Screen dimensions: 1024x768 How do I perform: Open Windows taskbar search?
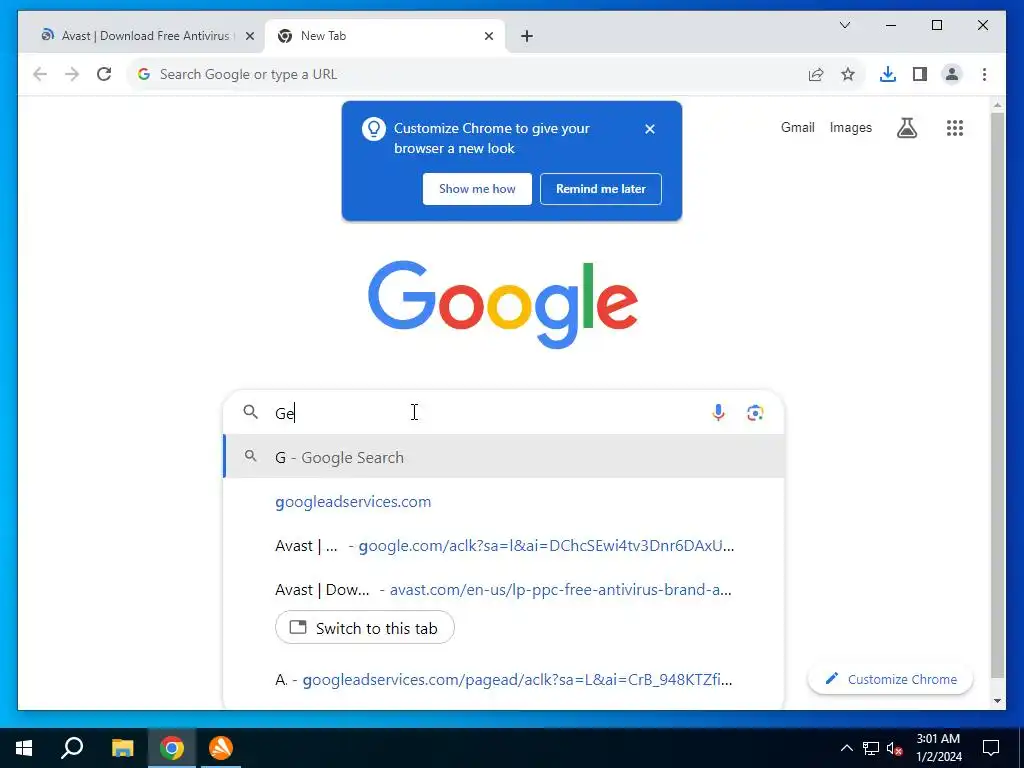click(x=72, y=748)
